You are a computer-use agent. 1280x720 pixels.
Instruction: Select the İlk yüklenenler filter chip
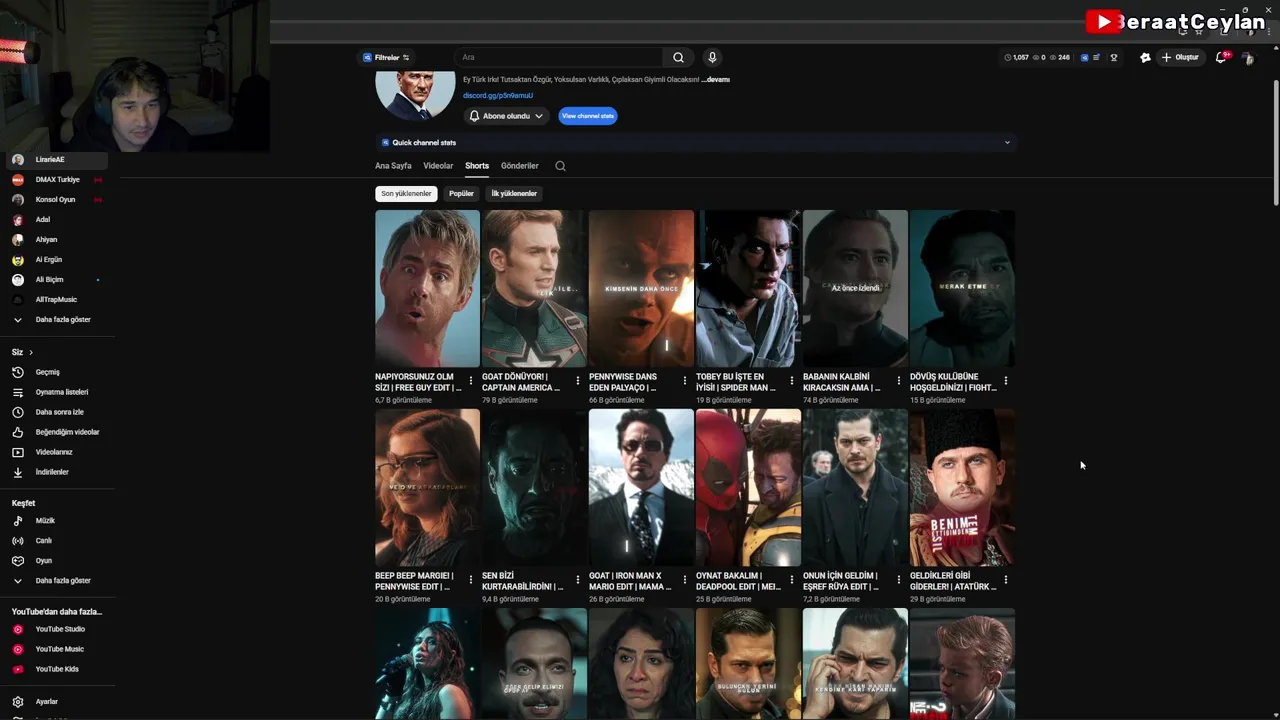(x=514, y=193)
